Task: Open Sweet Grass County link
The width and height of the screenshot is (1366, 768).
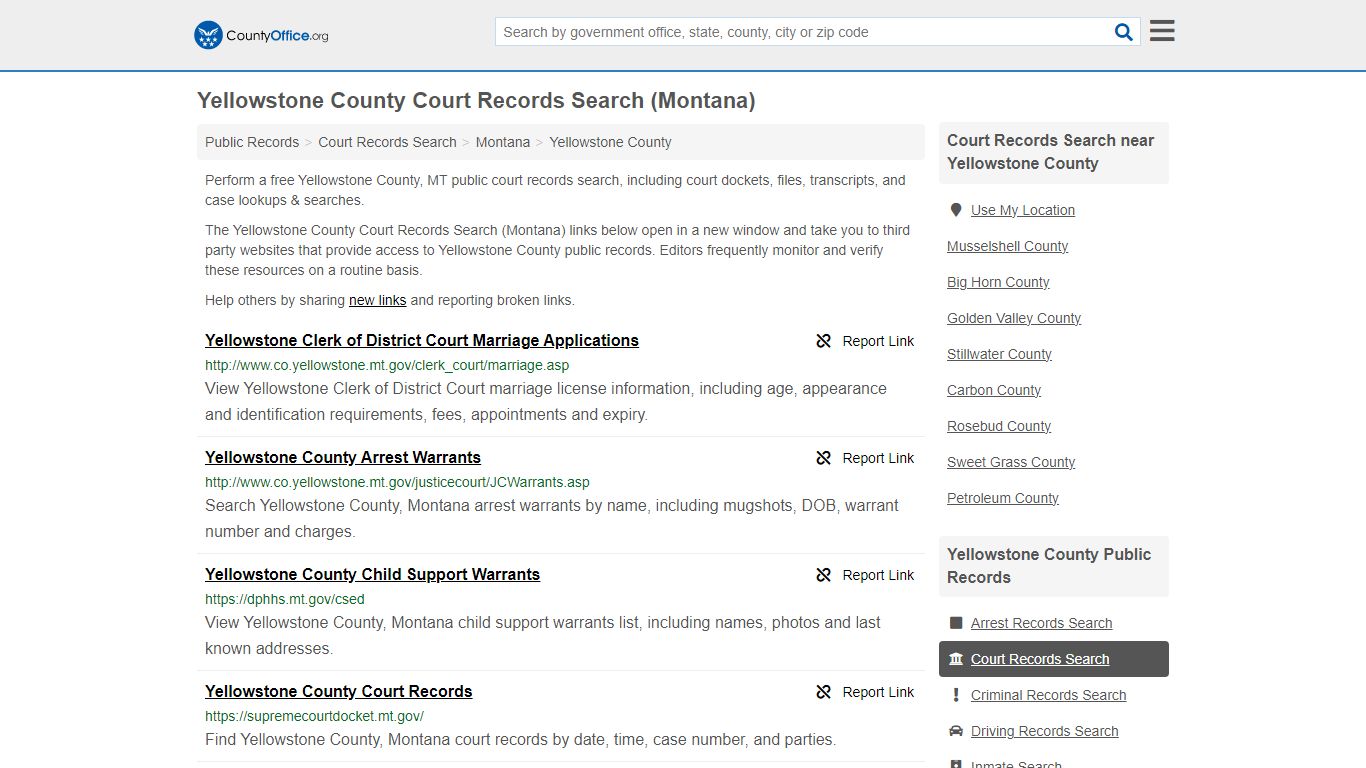Action: point(1011,462)
